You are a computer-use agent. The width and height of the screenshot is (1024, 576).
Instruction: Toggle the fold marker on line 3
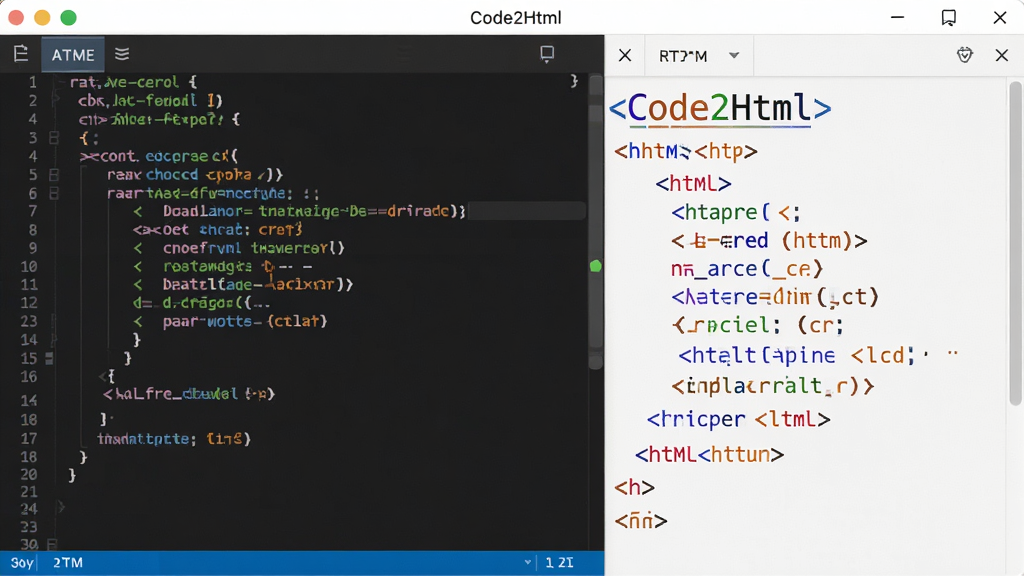54,138
